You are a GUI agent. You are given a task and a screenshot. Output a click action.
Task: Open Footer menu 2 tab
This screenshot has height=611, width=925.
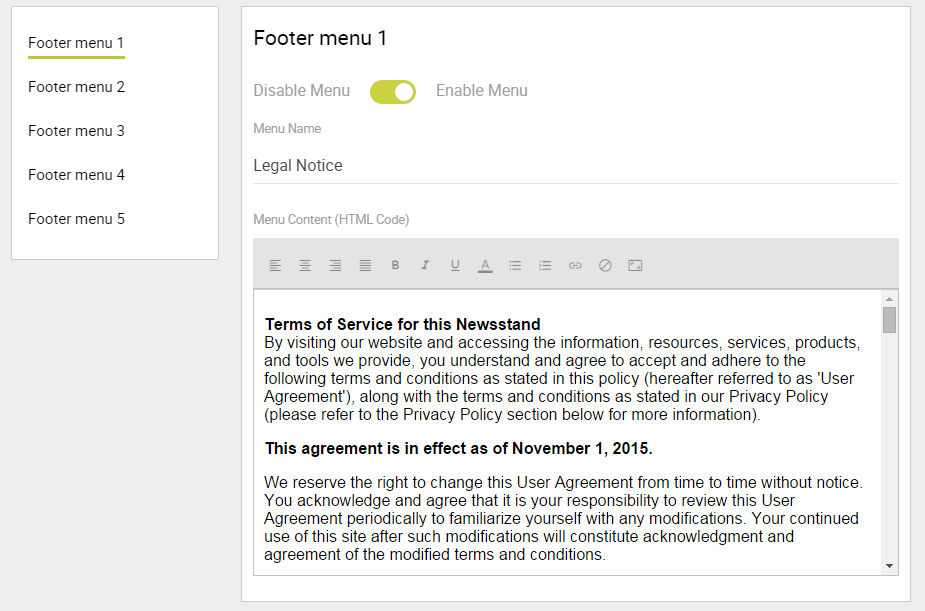tap(77, 87)
